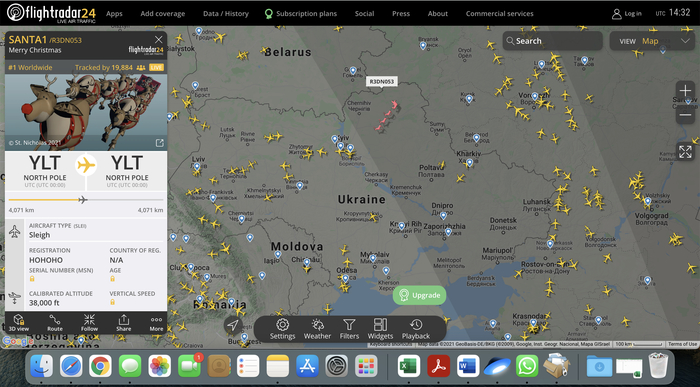Screen dimensions: 700x387
Task: Click the Ukraine country label on map
Action: coord(362,200)
